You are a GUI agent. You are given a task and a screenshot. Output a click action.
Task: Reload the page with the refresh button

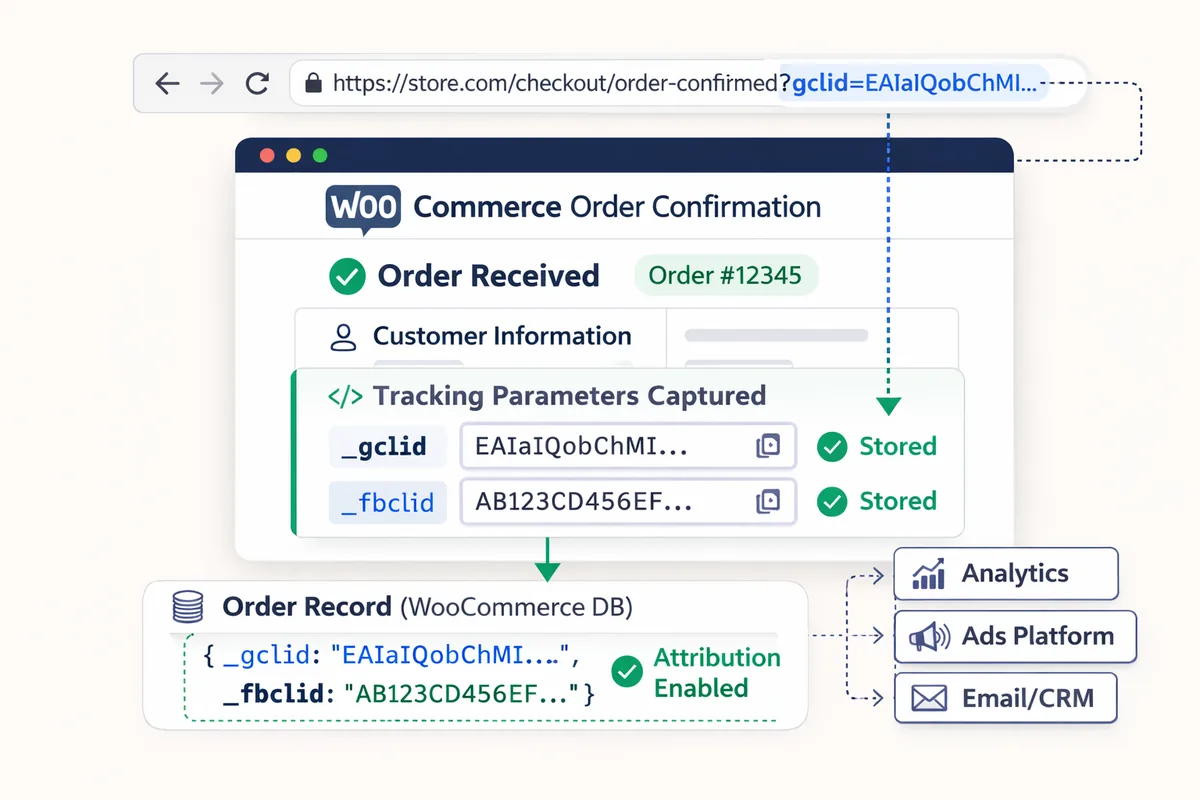click(257, 83)
